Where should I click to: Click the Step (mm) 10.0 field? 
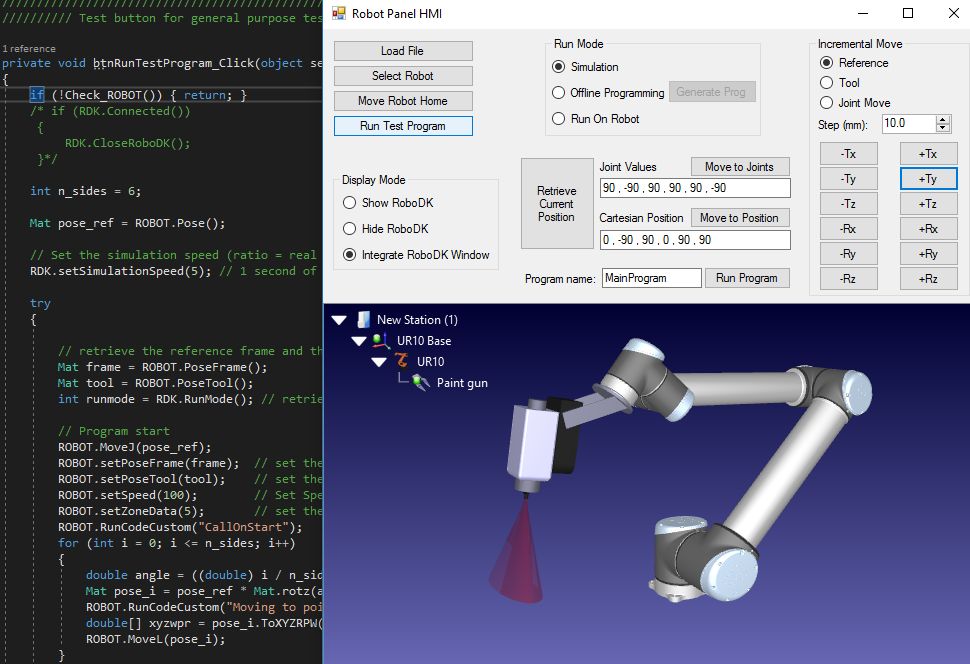pyautogui.click(x=909, y=123)
